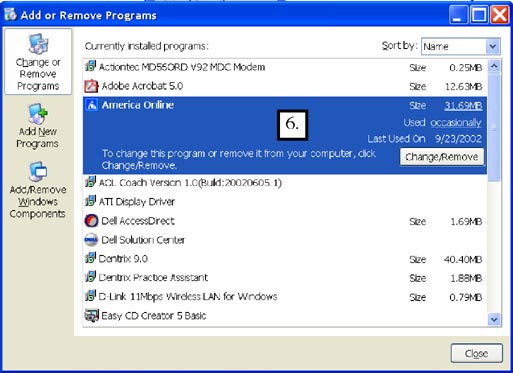Click the Sort by dropdown arrow

pyautogui.click(x=493, y=46)
